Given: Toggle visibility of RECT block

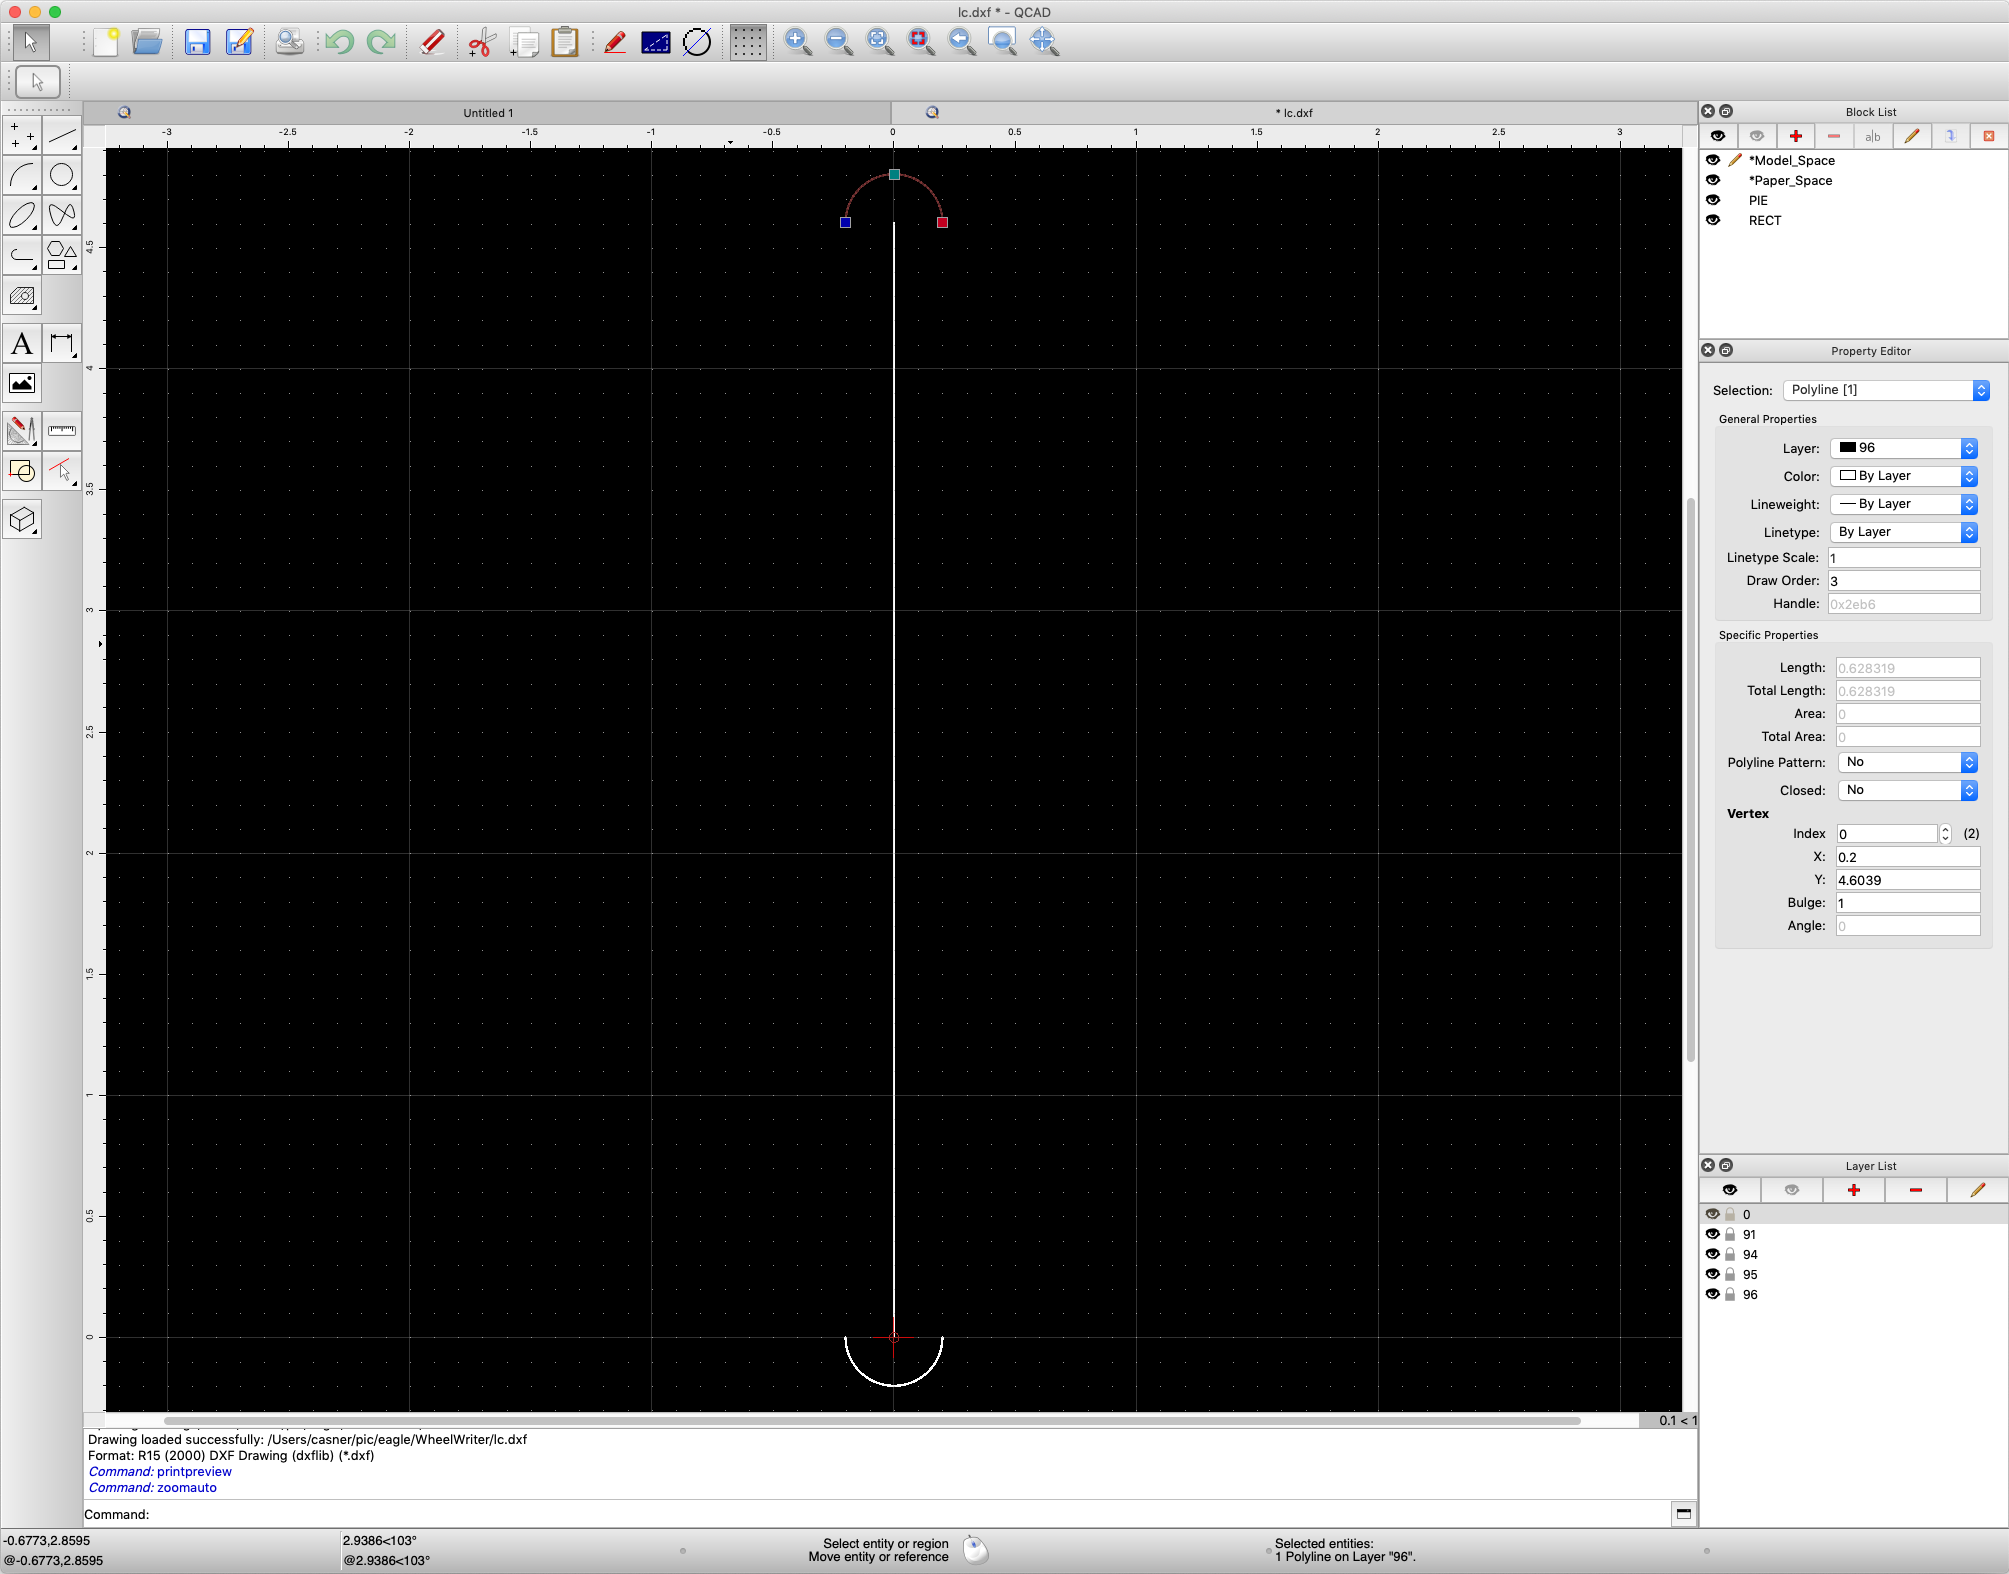Looking at the screenshot, I should pos(1713,220).
